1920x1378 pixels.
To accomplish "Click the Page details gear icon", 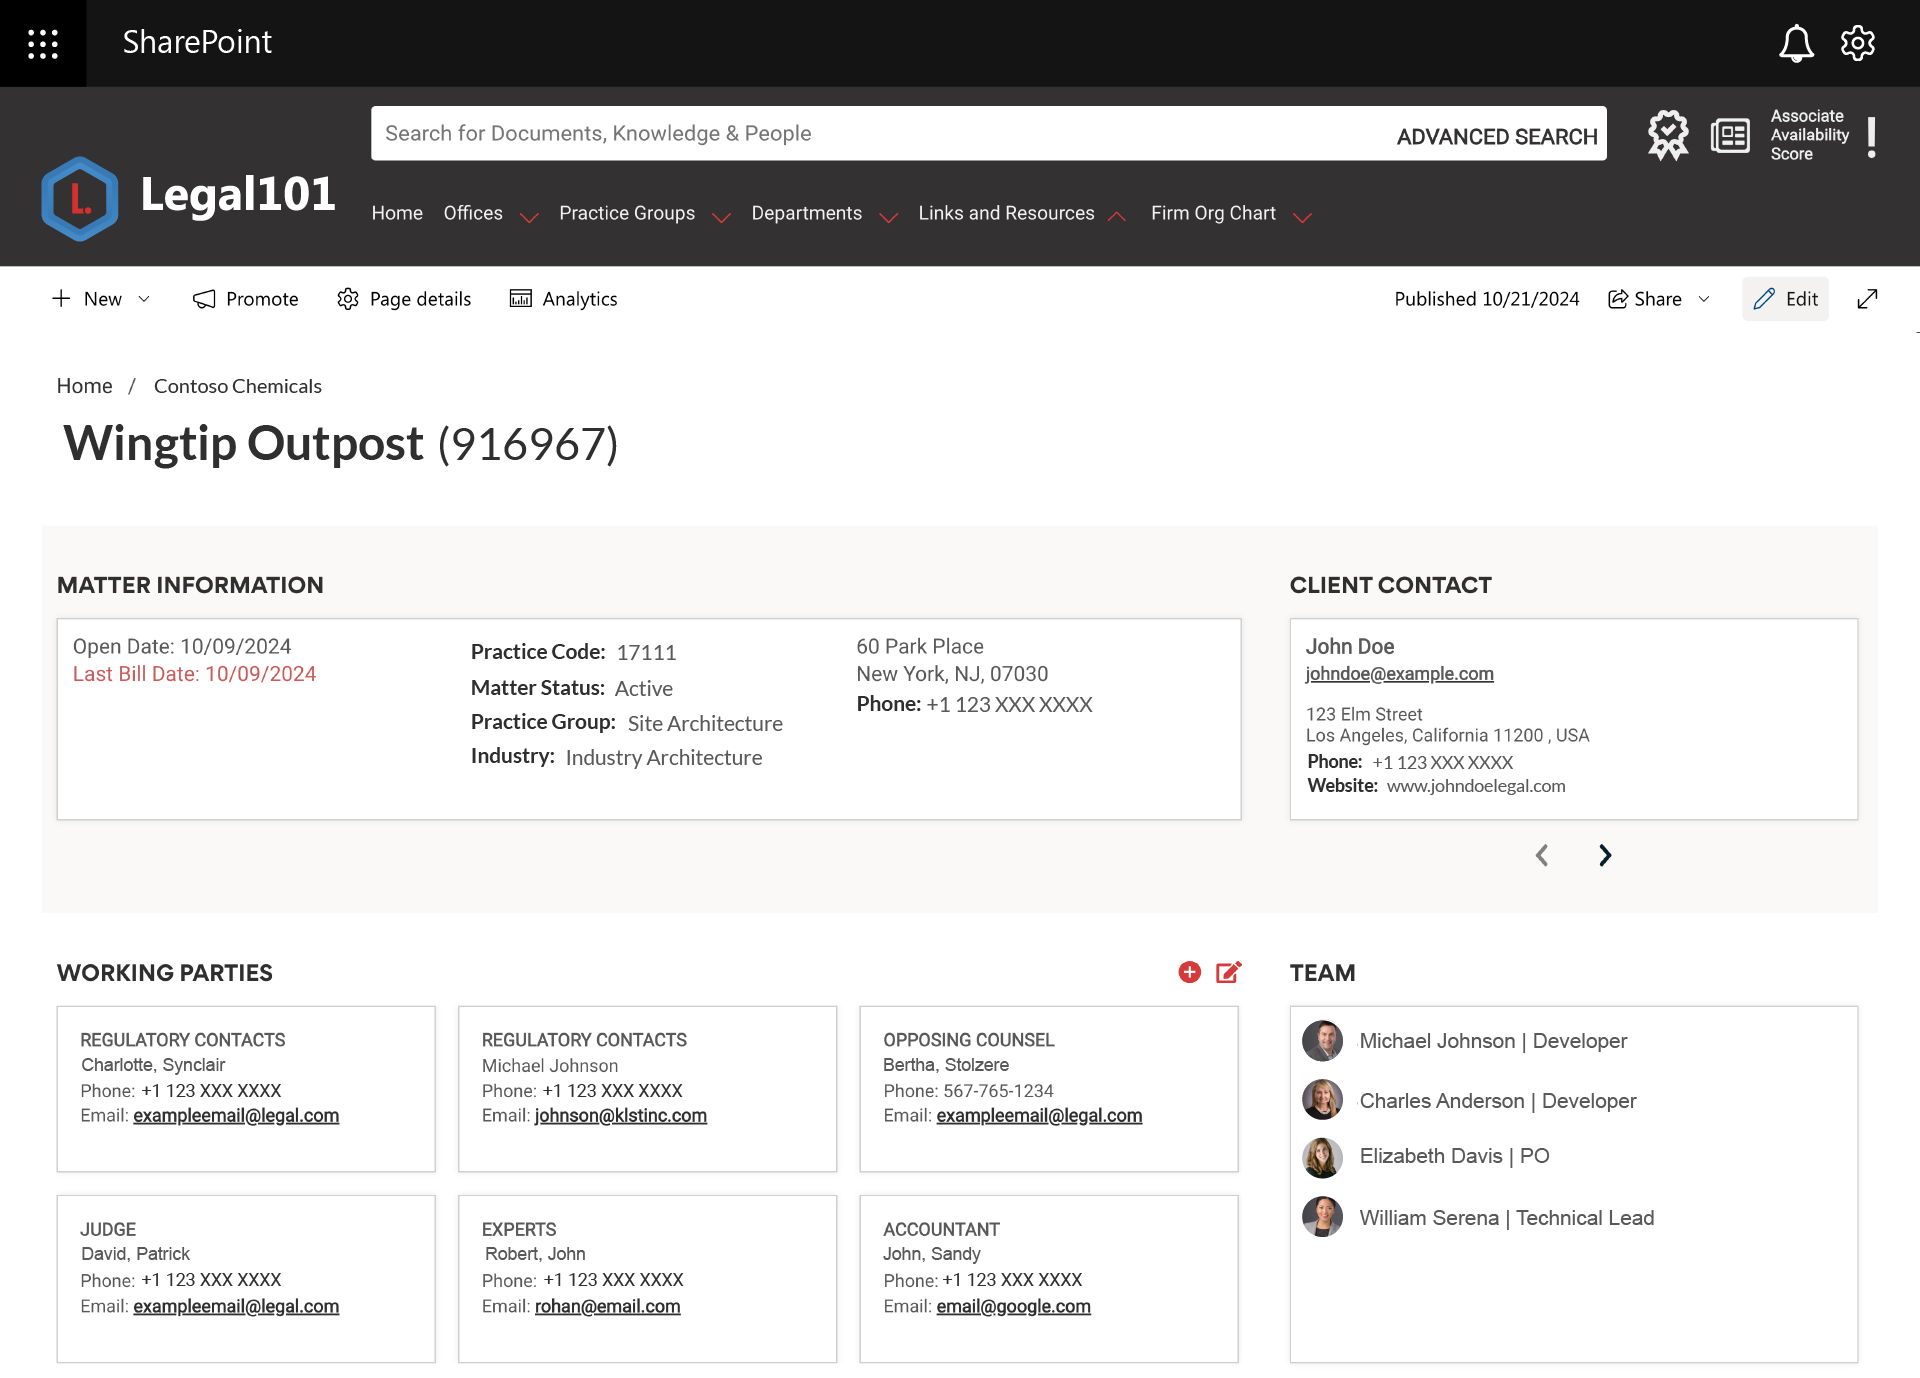I will pyautogui.click(x=348, y=299).
